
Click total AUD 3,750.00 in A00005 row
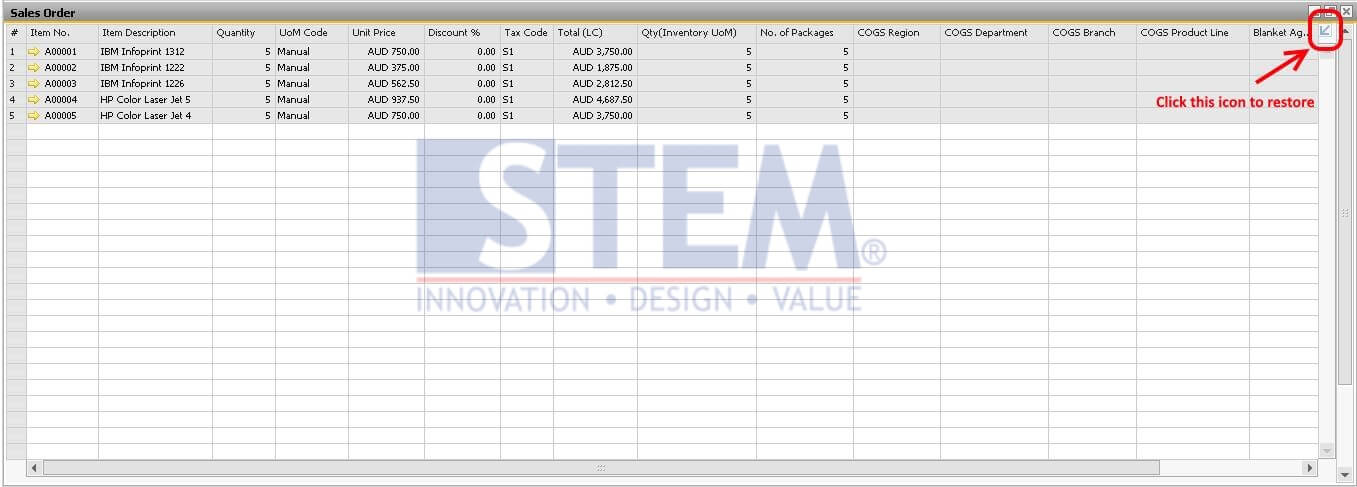click(x=595, y=116)
